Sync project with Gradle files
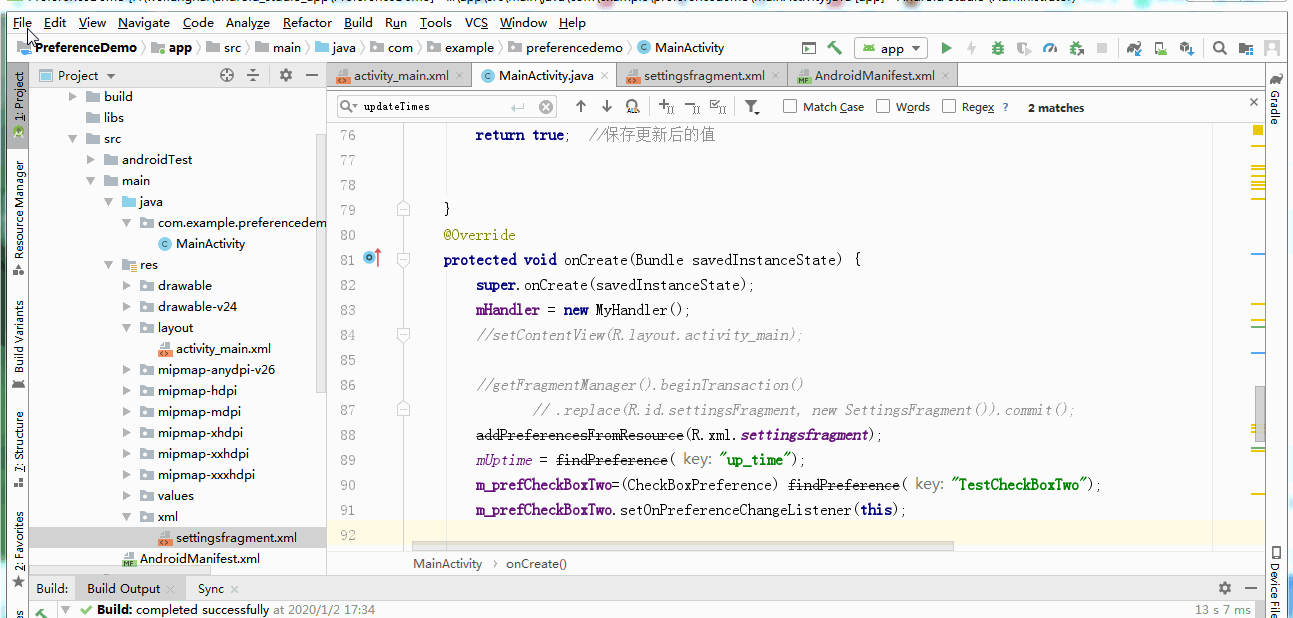The height and width of the screenshot is (618, 1293). point(1134,47)
